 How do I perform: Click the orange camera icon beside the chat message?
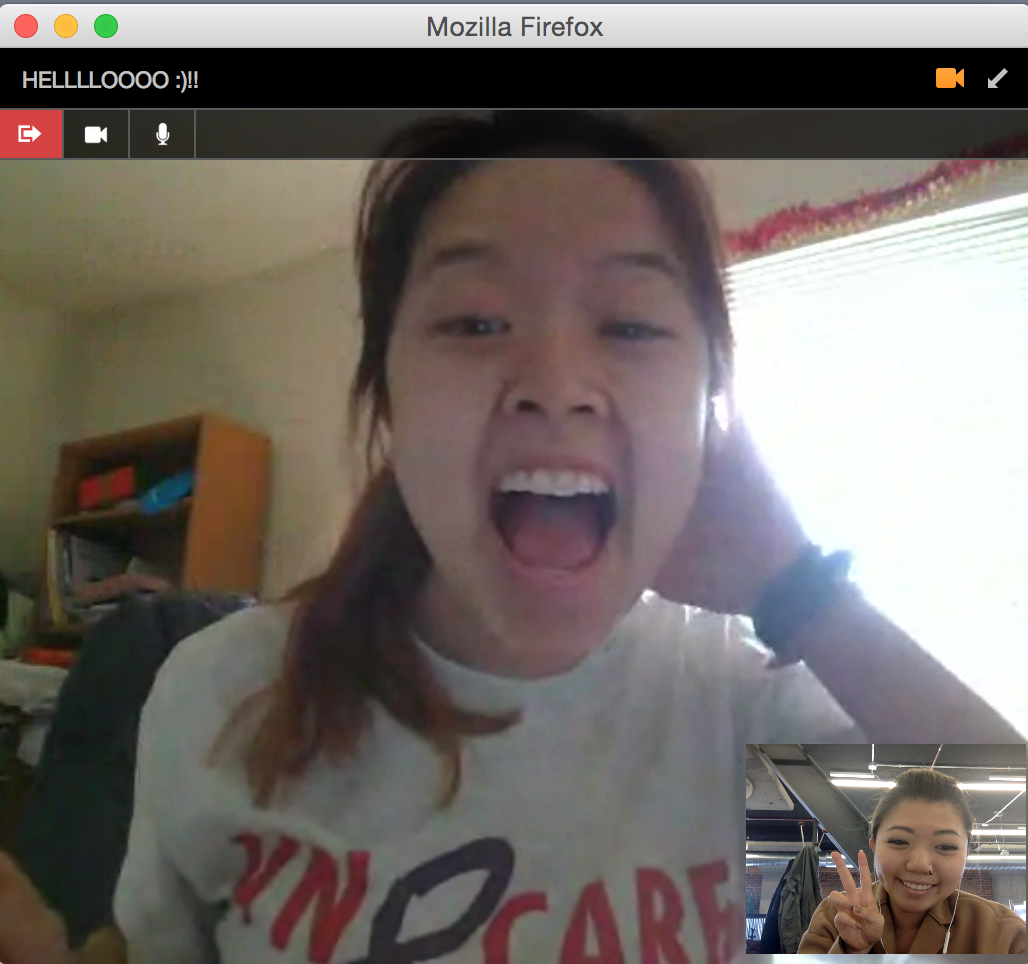pyautogui.click(x=950, y=78)
